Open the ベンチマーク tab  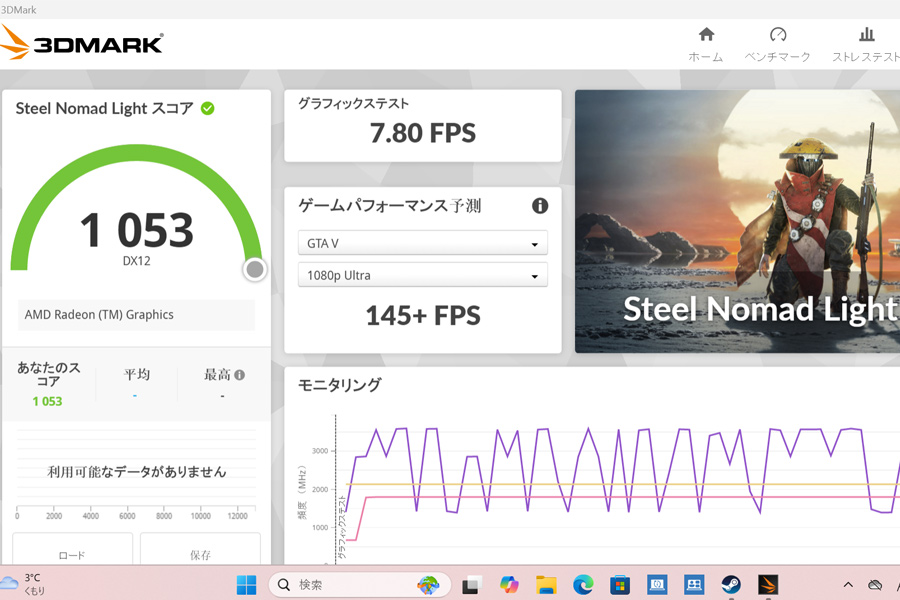[x=777, y=45]
